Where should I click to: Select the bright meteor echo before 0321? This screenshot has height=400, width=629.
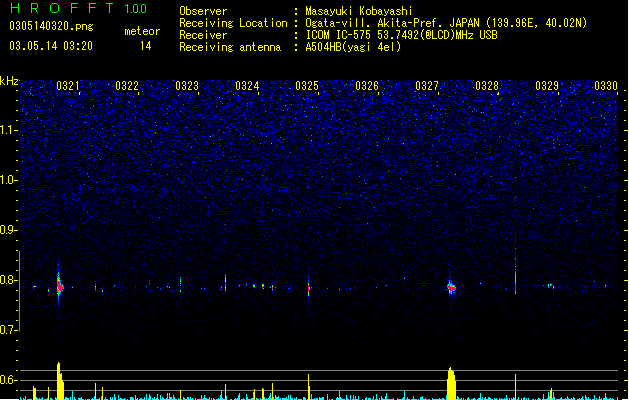(x=59, y=286)
